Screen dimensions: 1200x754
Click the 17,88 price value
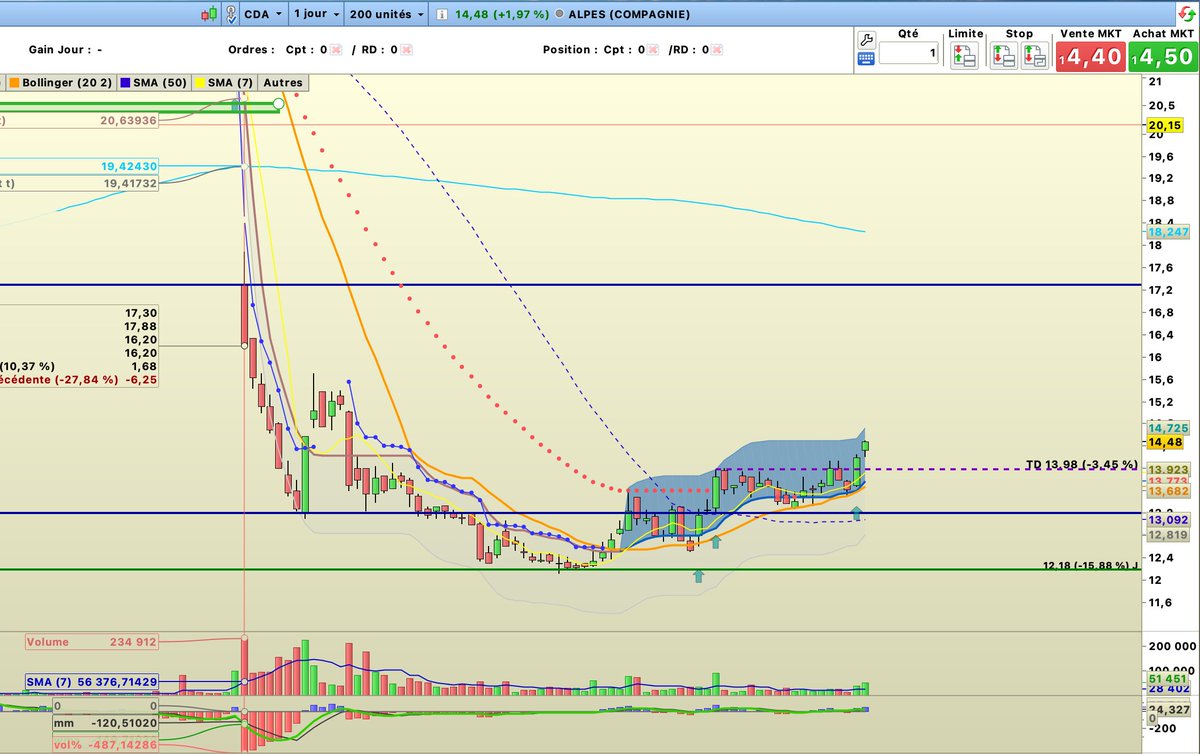[x=140, y=326]
